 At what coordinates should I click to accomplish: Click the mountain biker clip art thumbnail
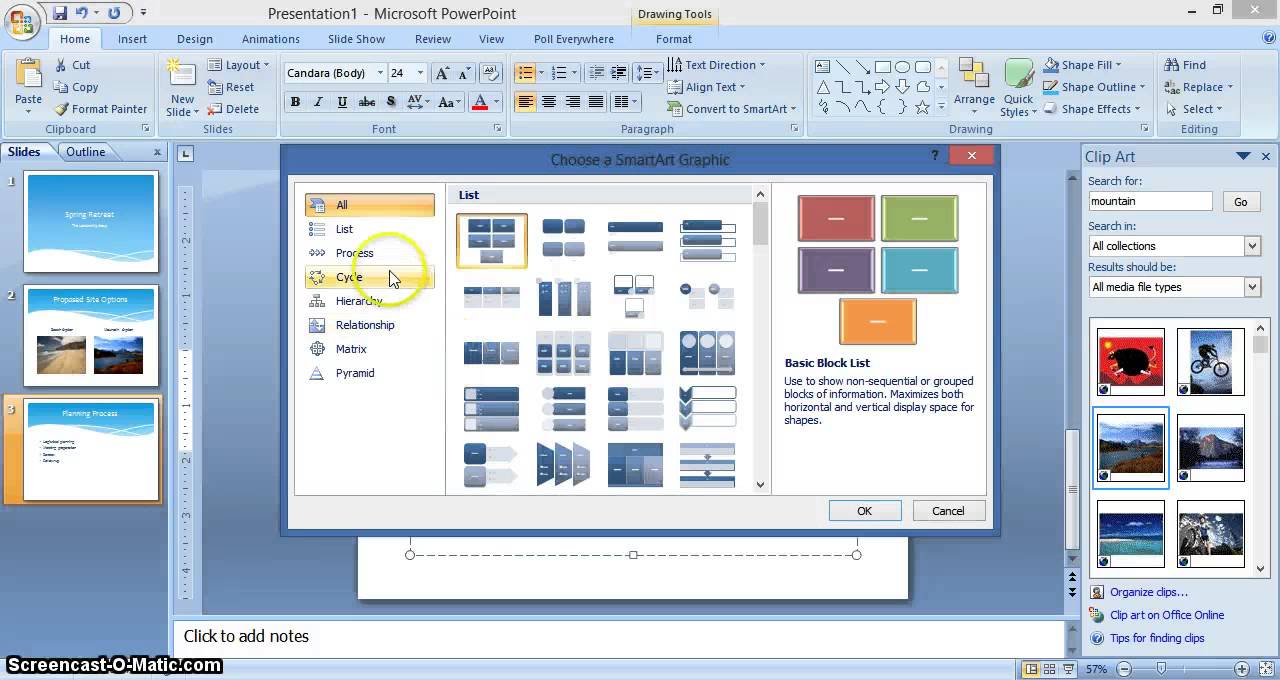pos(1211,362)
